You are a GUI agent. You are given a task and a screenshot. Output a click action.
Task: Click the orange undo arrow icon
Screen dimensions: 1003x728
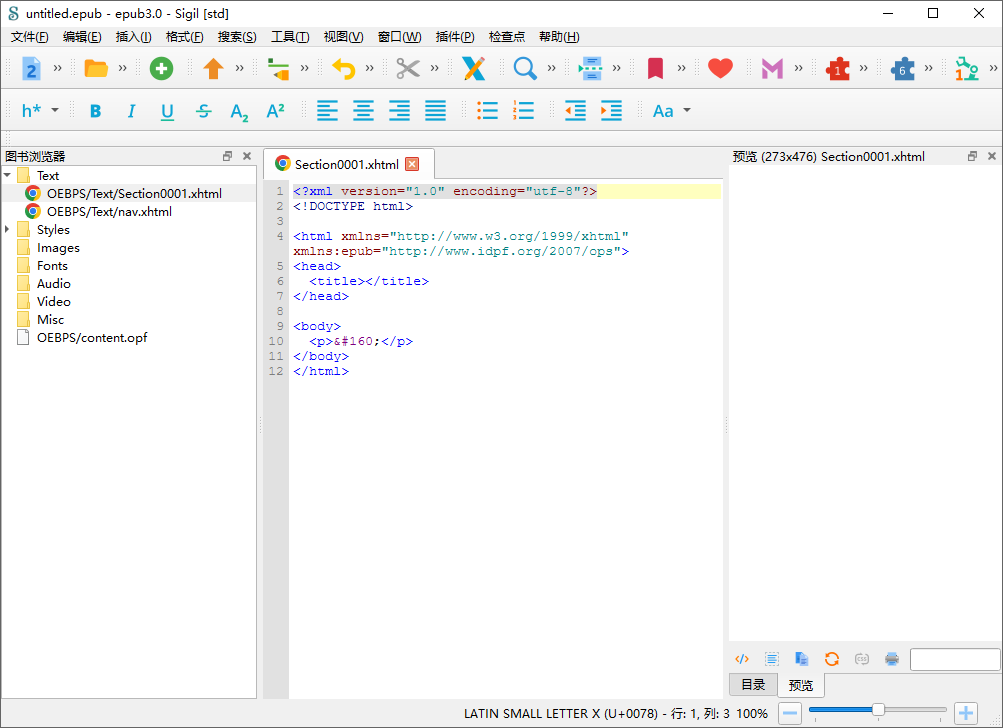343,68
